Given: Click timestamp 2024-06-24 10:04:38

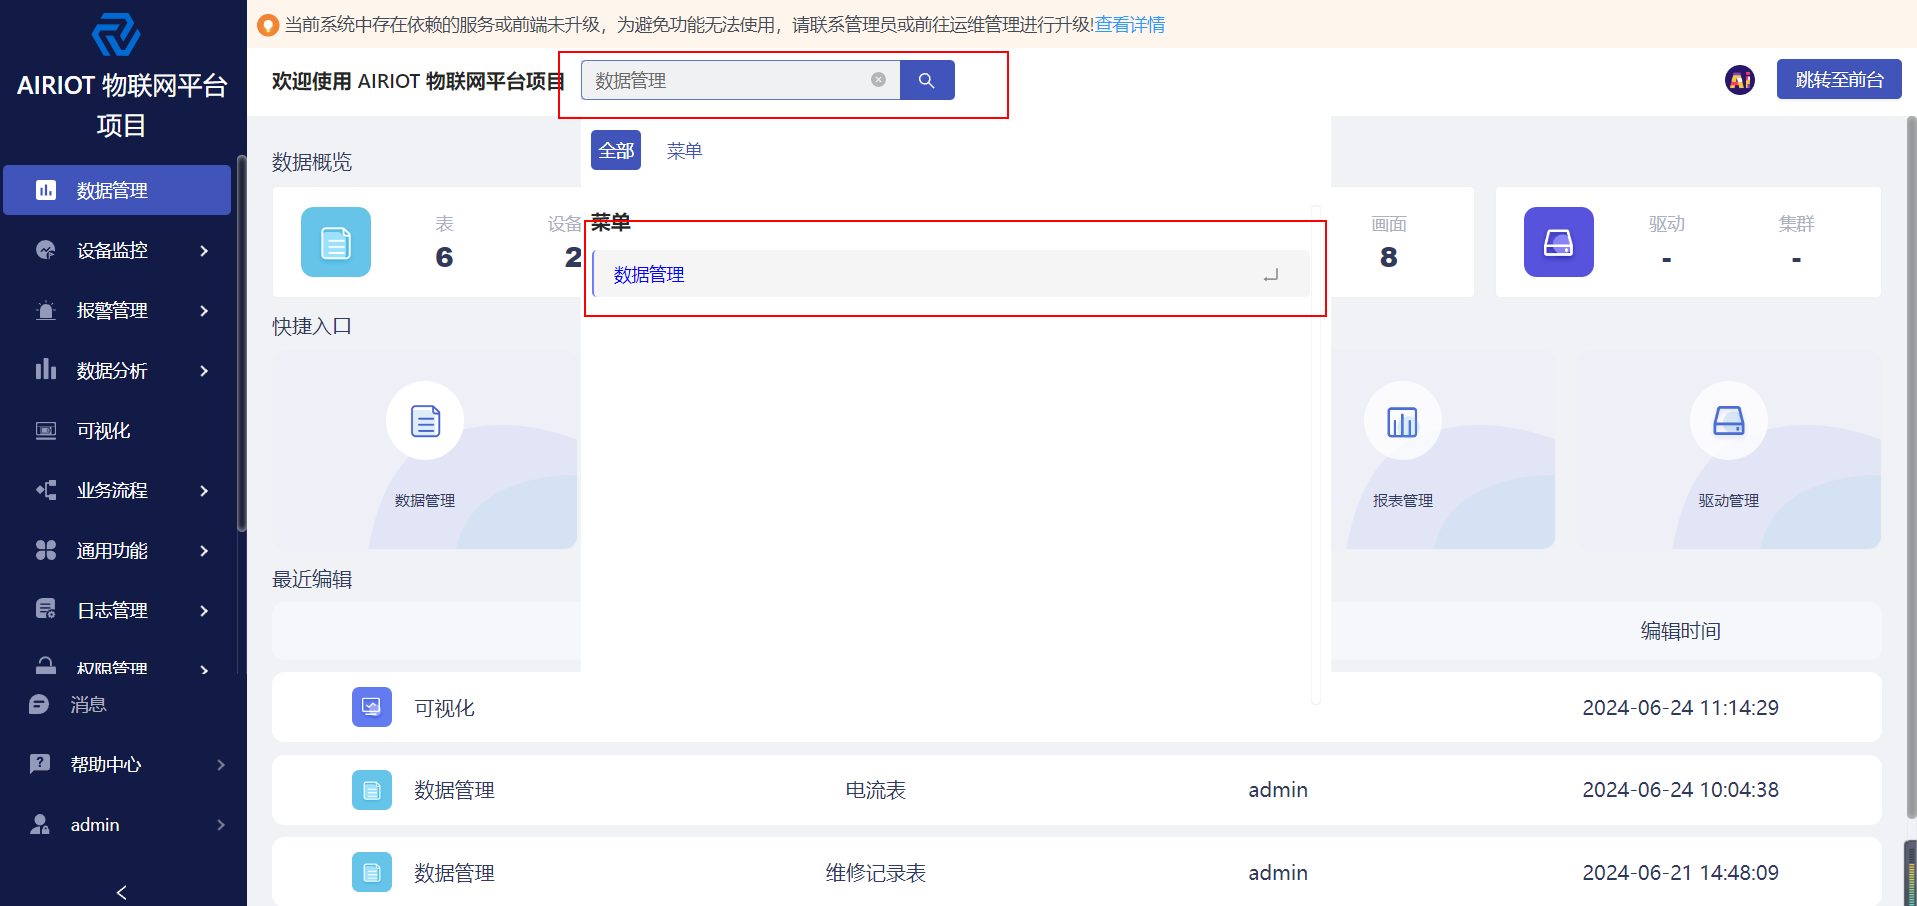Looking at the screenshot, I should [x=1680, y=790].
